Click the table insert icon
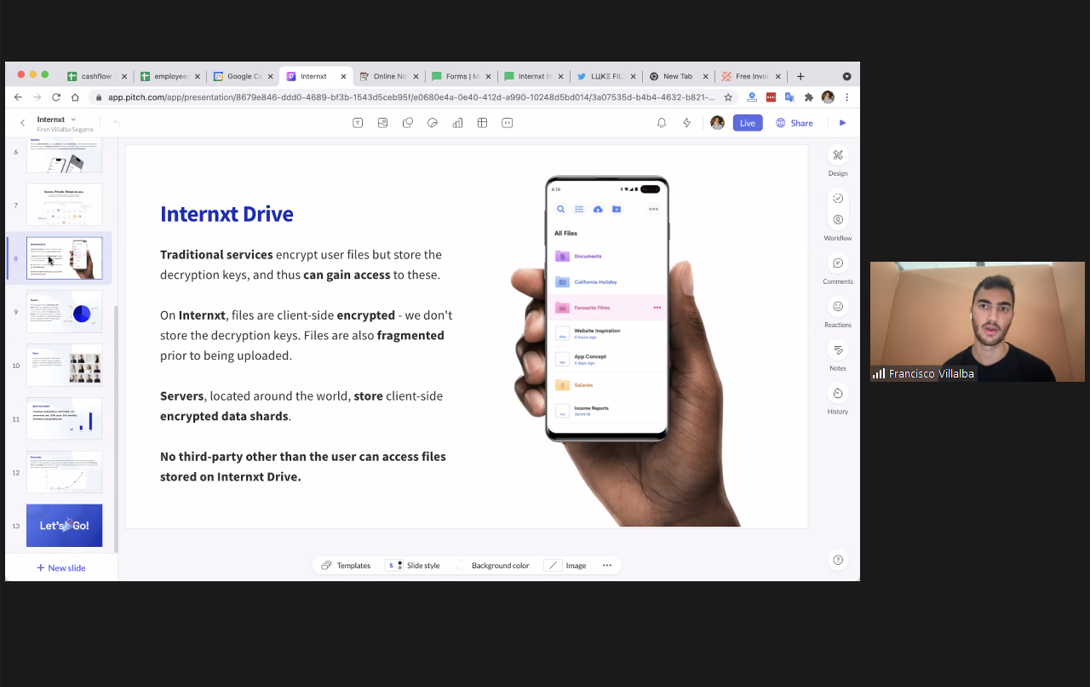This screenshot has width=1091, height=687. [x=482, y=123]
